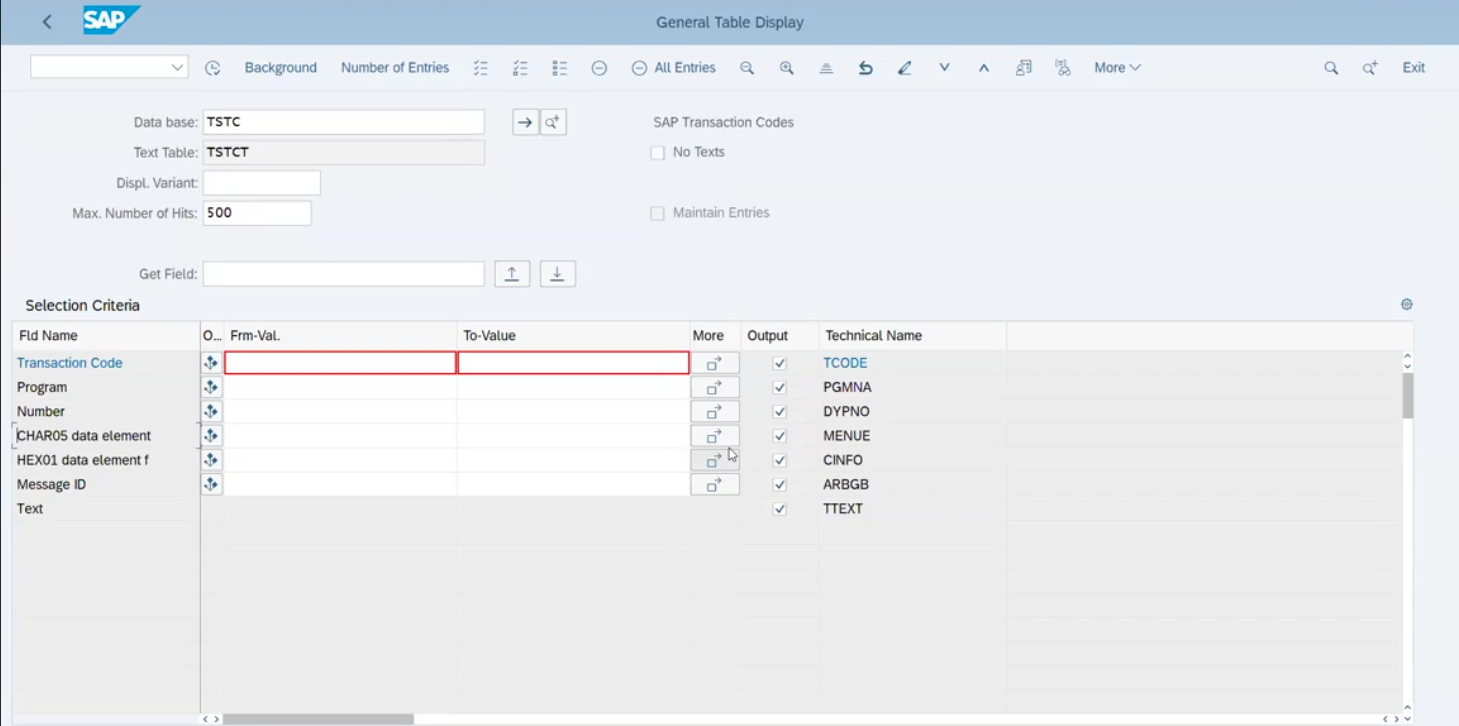
Task: Click the vertical scrollbar thumb of table
Action: click(x=1408, y=396)
